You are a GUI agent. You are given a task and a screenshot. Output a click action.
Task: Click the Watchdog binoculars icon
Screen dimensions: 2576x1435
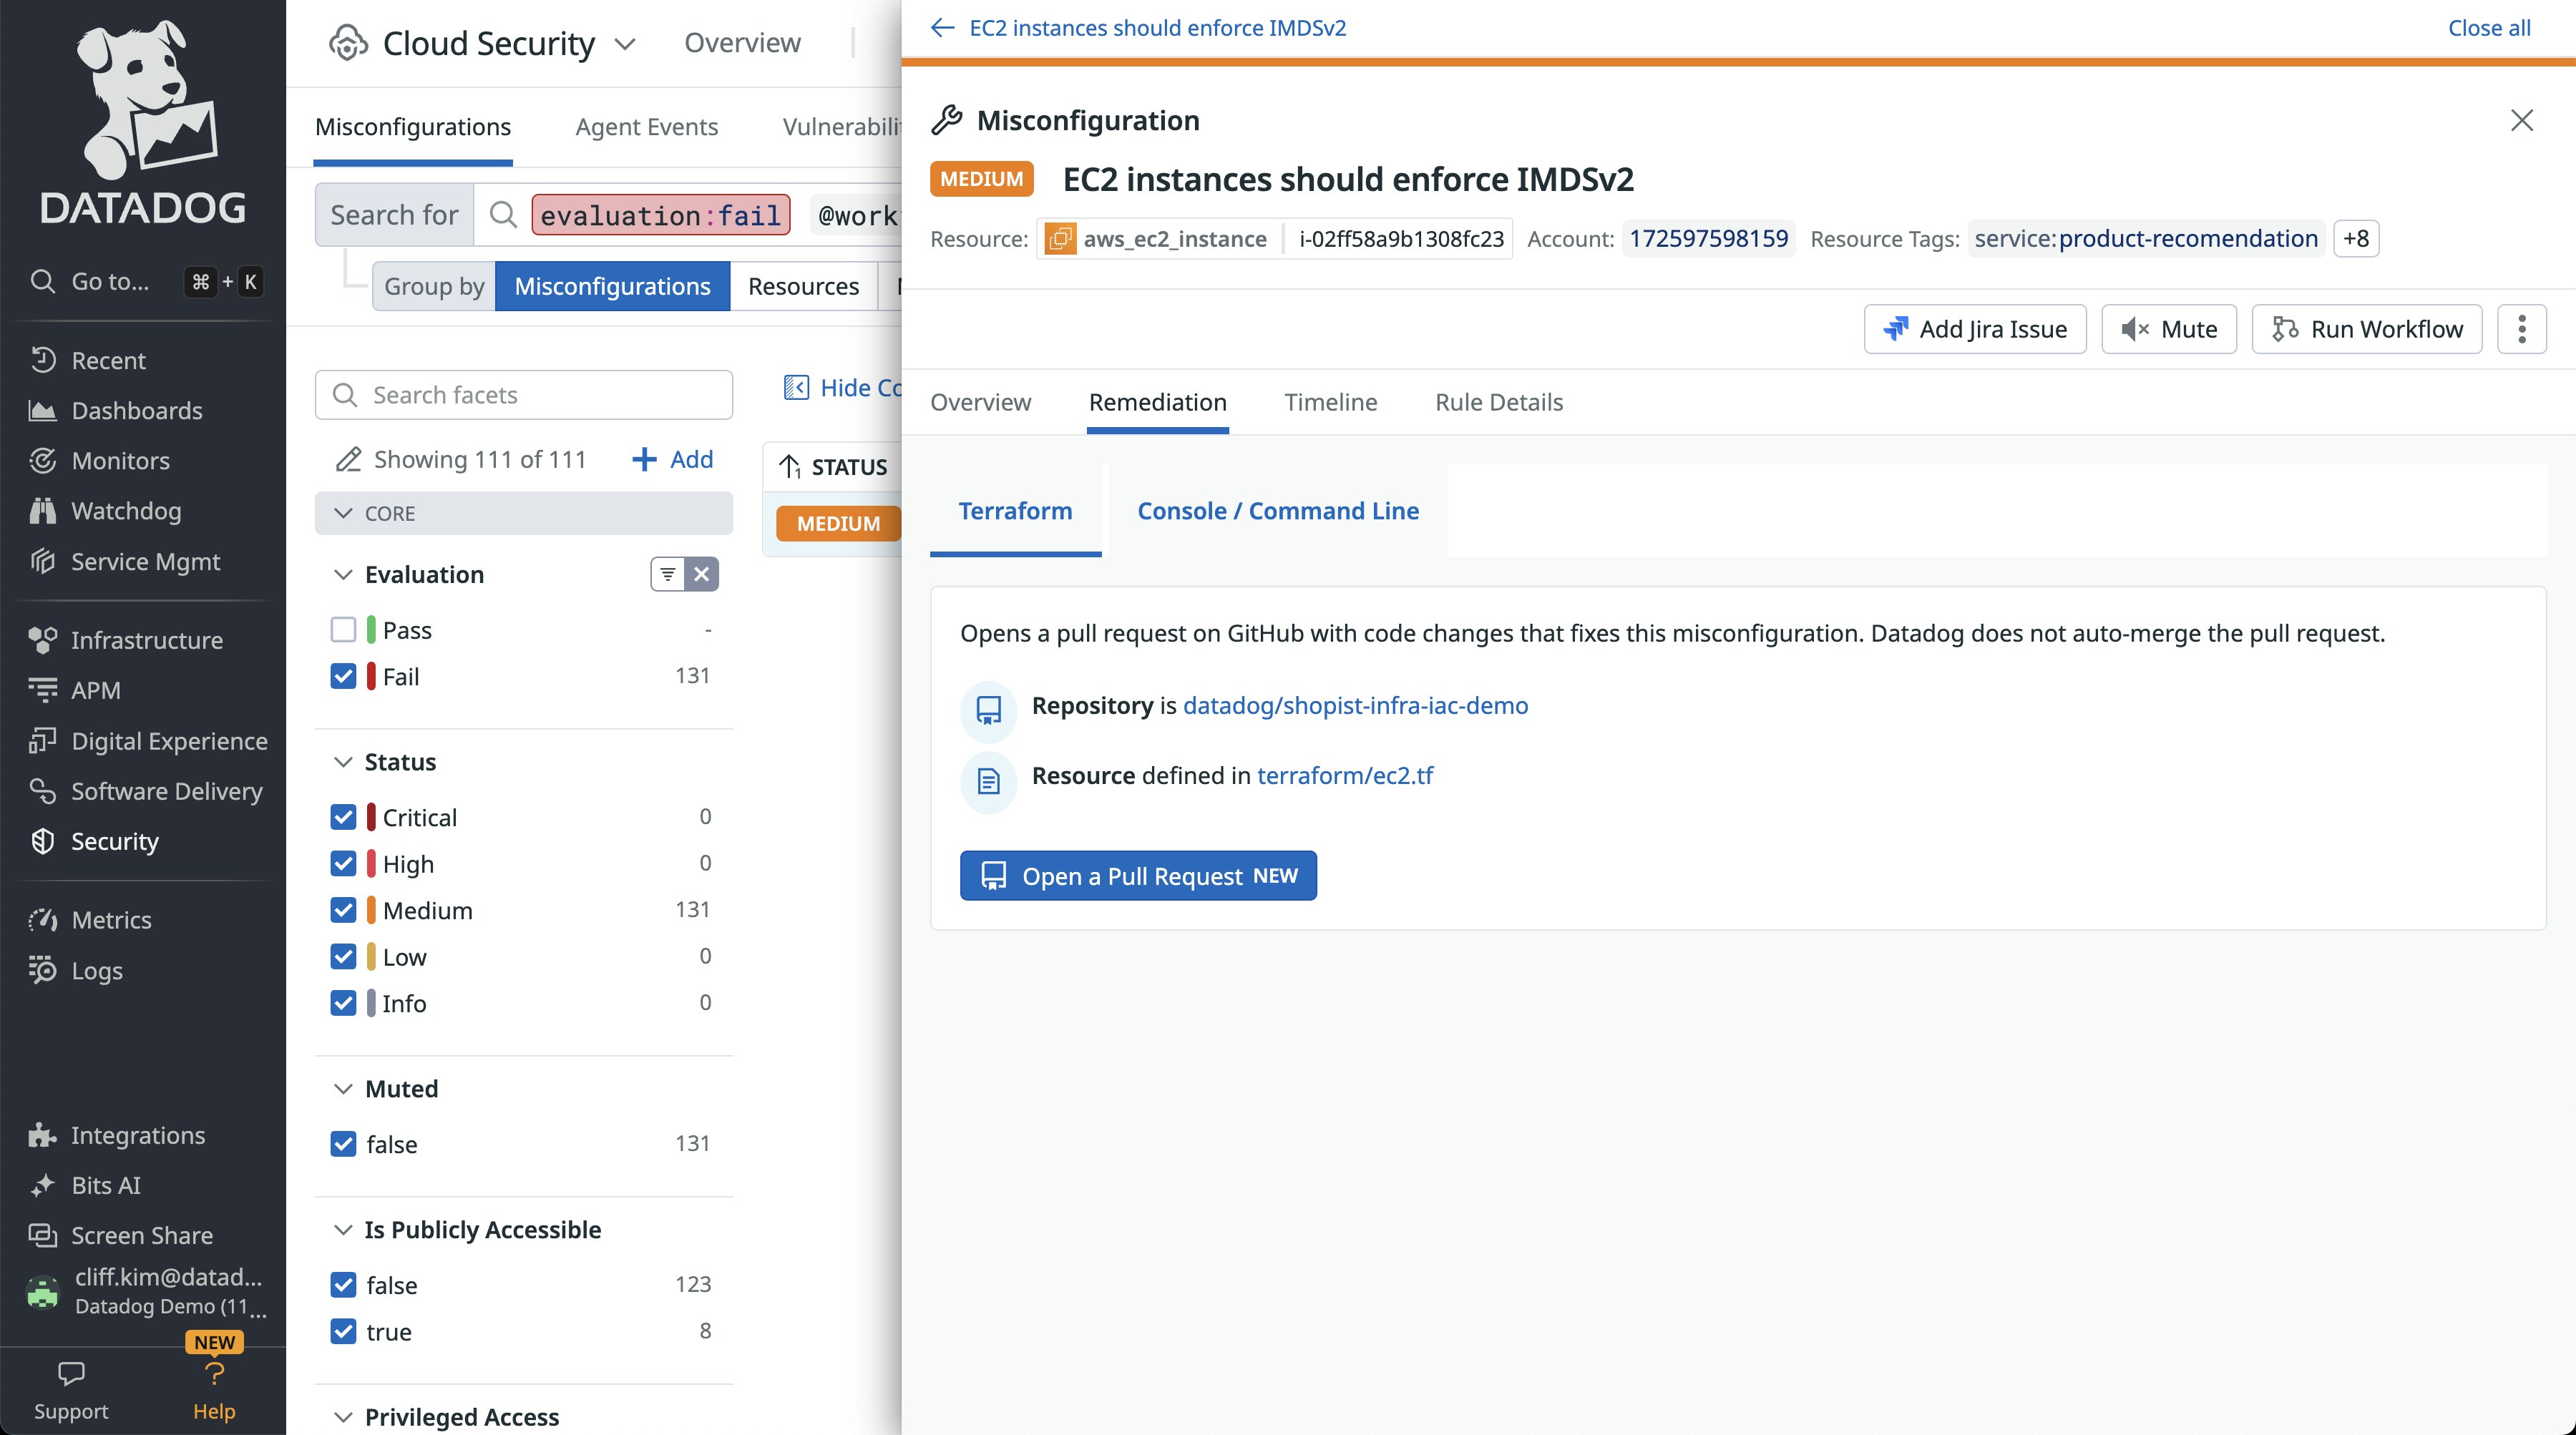[42, 511]
